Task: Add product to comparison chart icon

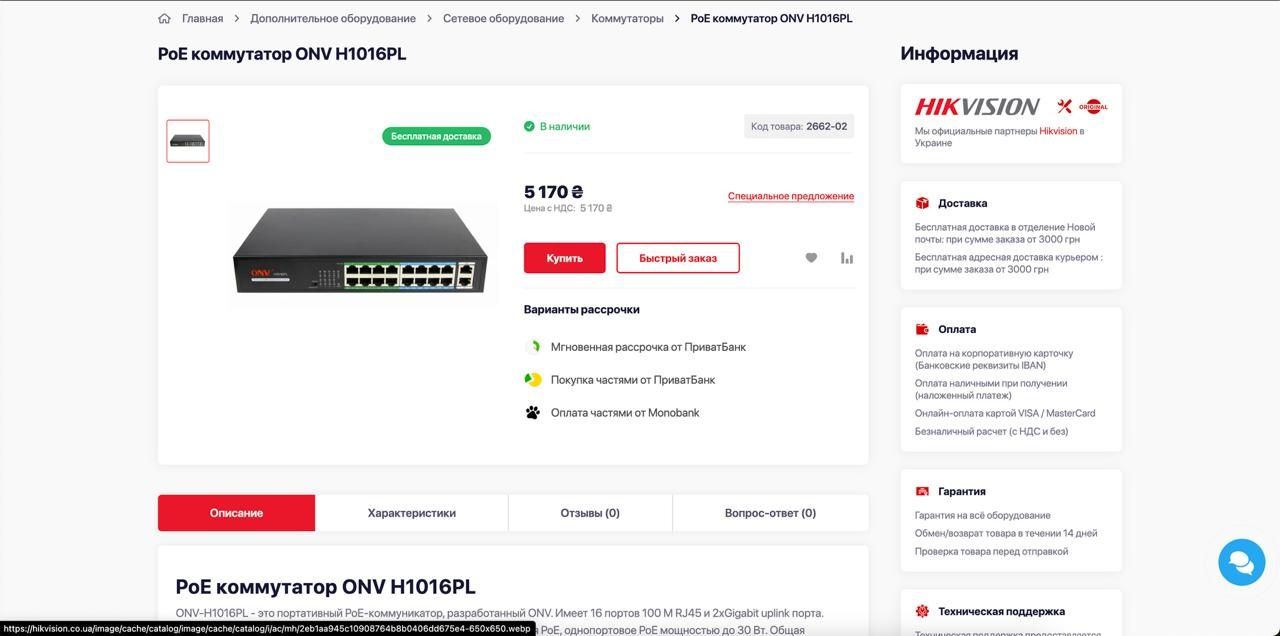Action: pos(847,258)
